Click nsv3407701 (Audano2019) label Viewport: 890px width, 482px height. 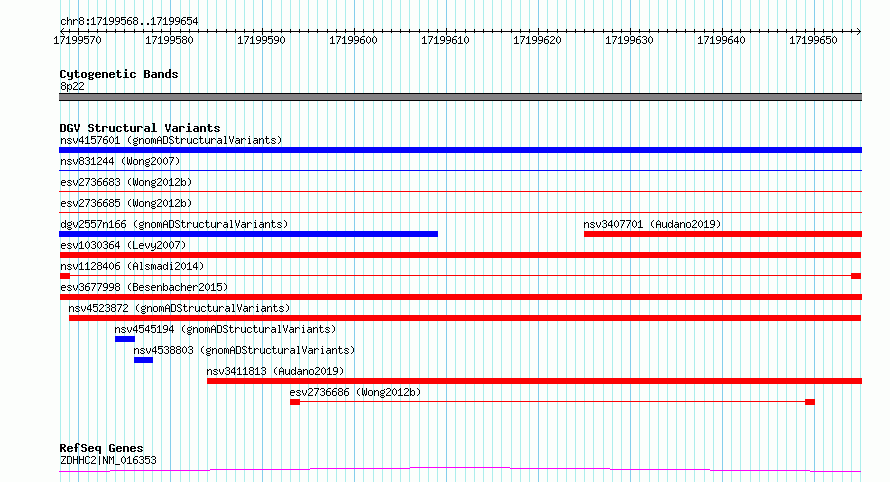coord(652,224)
